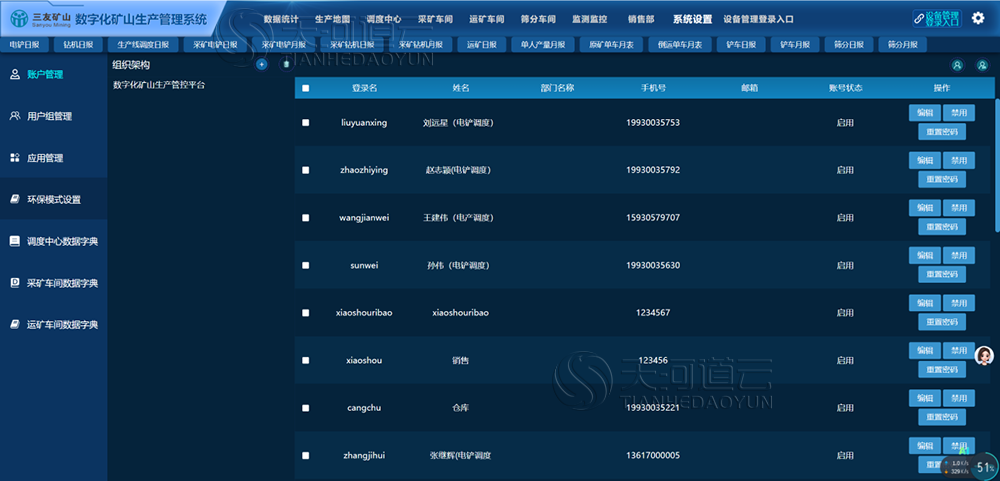Click the 应用管理 apps icon
The height and width of the screenshot is (481, 1000).
15,158
